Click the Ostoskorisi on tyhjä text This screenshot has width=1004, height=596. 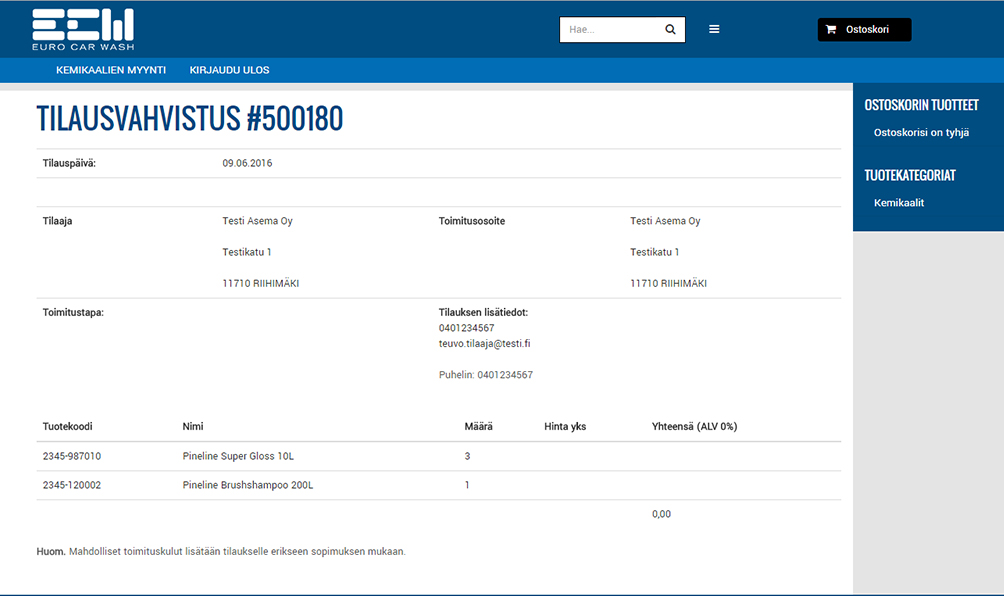[921, 132]
